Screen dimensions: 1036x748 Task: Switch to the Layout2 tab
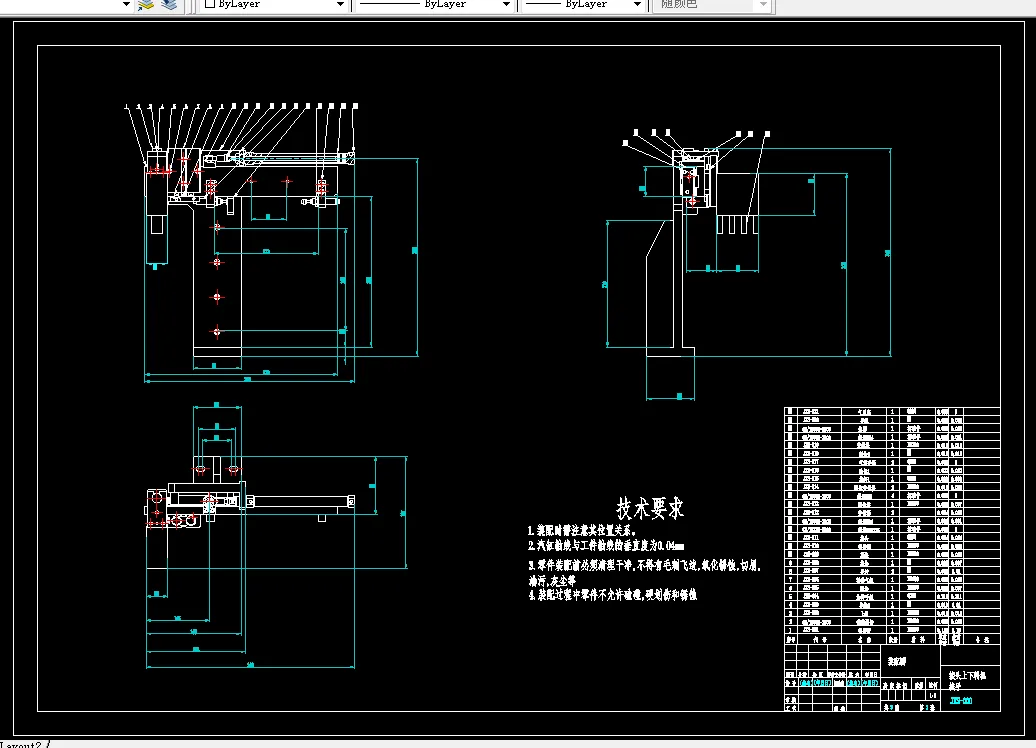22,744
